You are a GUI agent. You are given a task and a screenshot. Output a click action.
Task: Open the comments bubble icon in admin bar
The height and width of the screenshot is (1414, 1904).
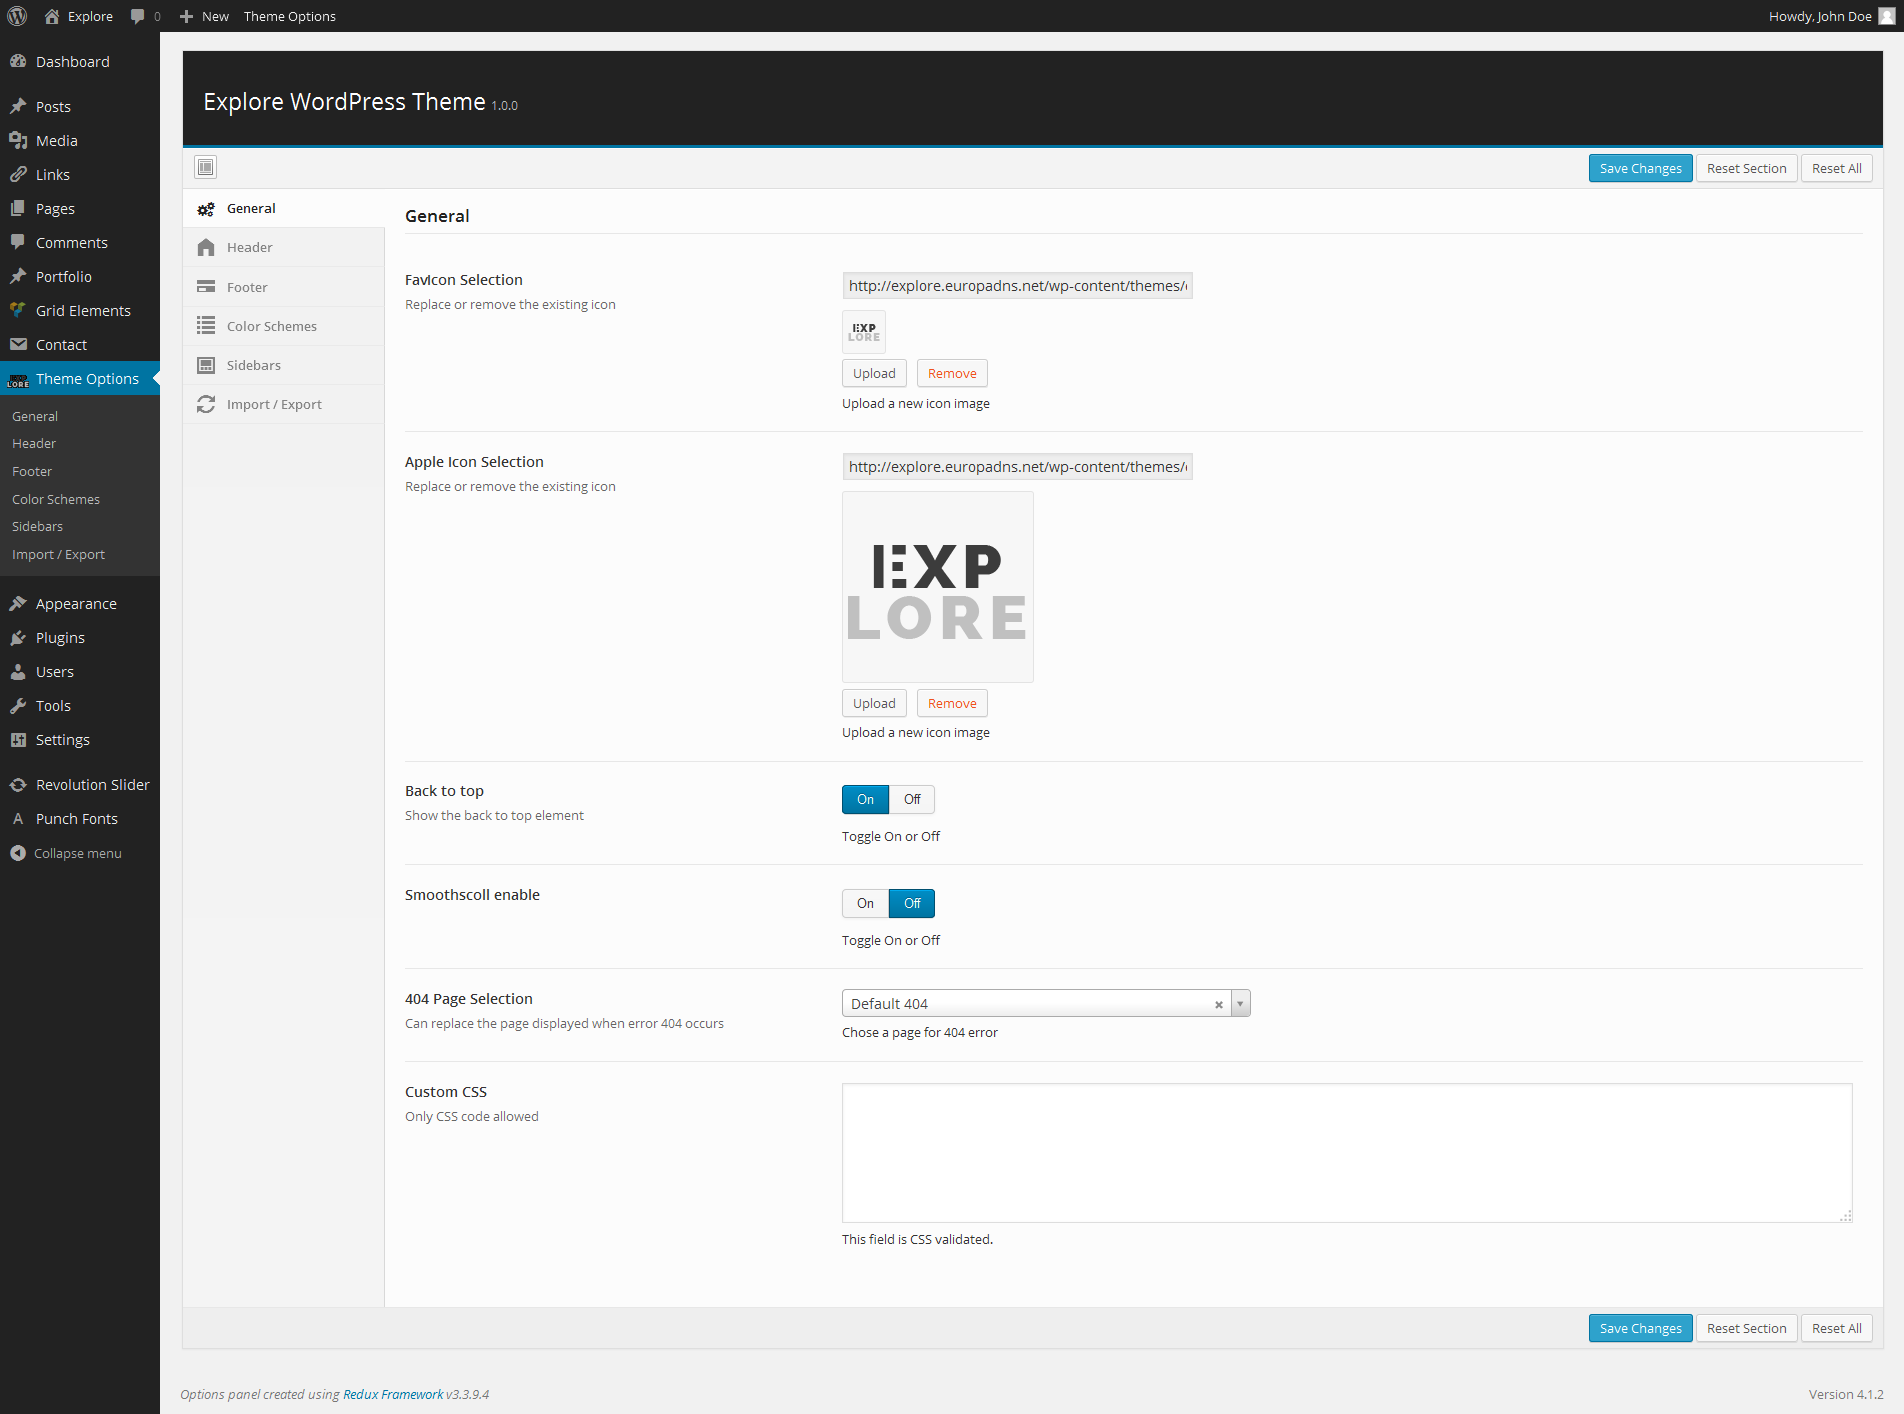click(138, 16)
